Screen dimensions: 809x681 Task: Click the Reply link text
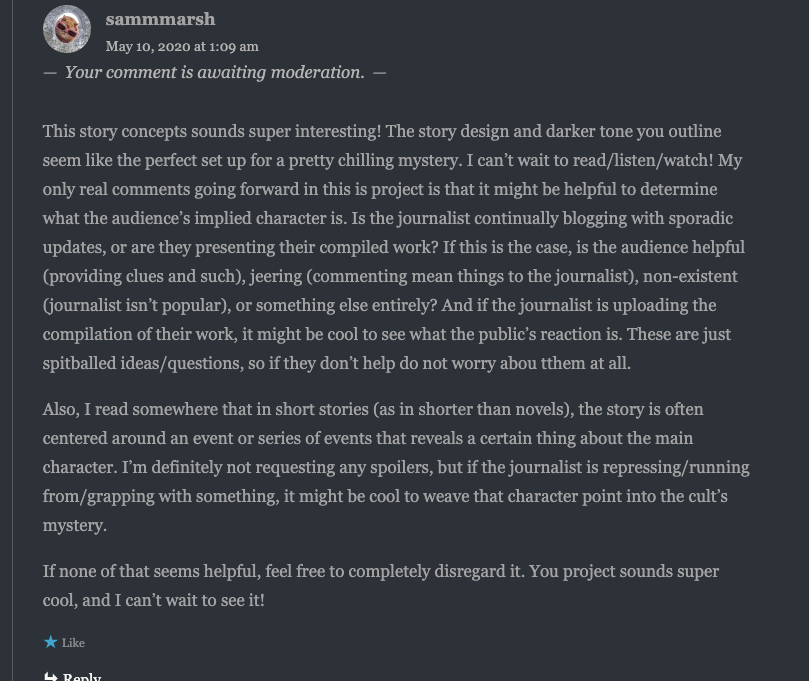[82, 676]
